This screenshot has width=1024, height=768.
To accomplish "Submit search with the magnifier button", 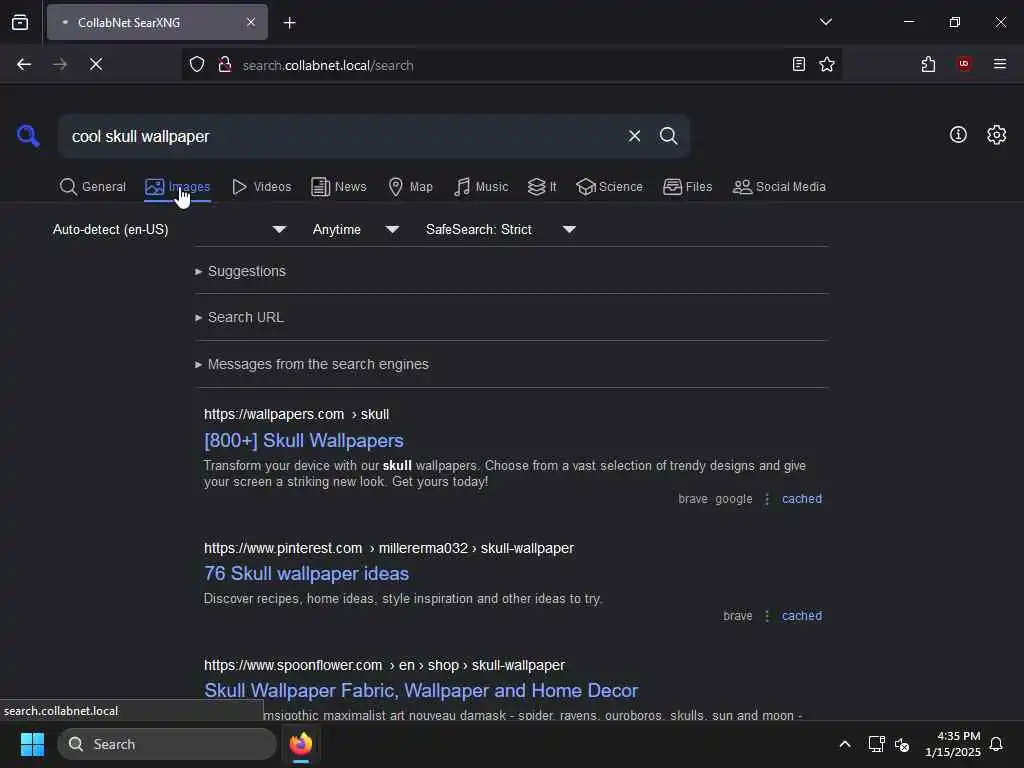I will point(668,136).
